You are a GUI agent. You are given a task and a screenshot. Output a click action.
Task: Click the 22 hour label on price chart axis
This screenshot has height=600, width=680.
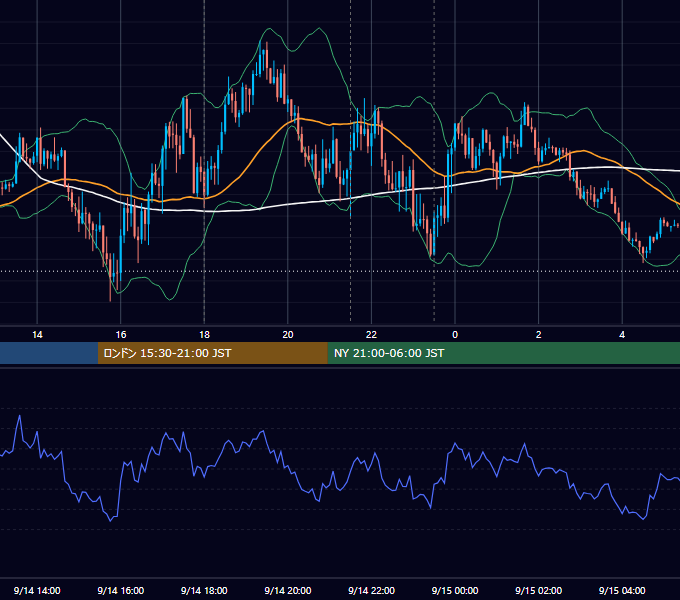tap(371, 335)
